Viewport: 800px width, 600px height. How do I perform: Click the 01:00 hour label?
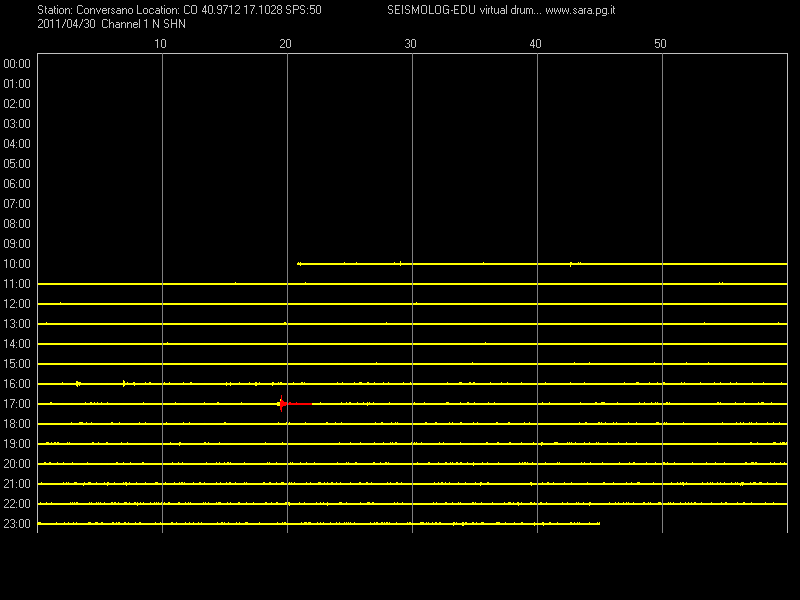17,84
